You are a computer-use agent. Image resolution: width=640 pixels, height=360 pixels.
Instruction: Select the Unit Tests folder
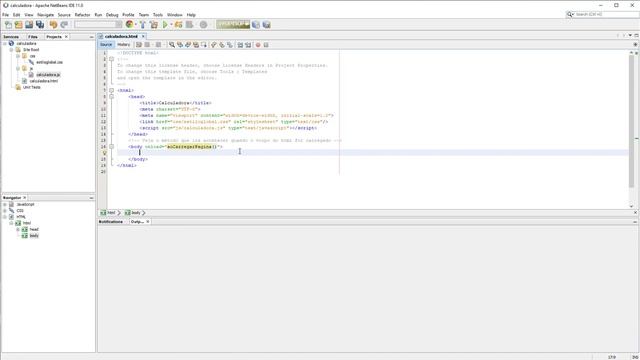pyautogui.click(x=31, y=87)
